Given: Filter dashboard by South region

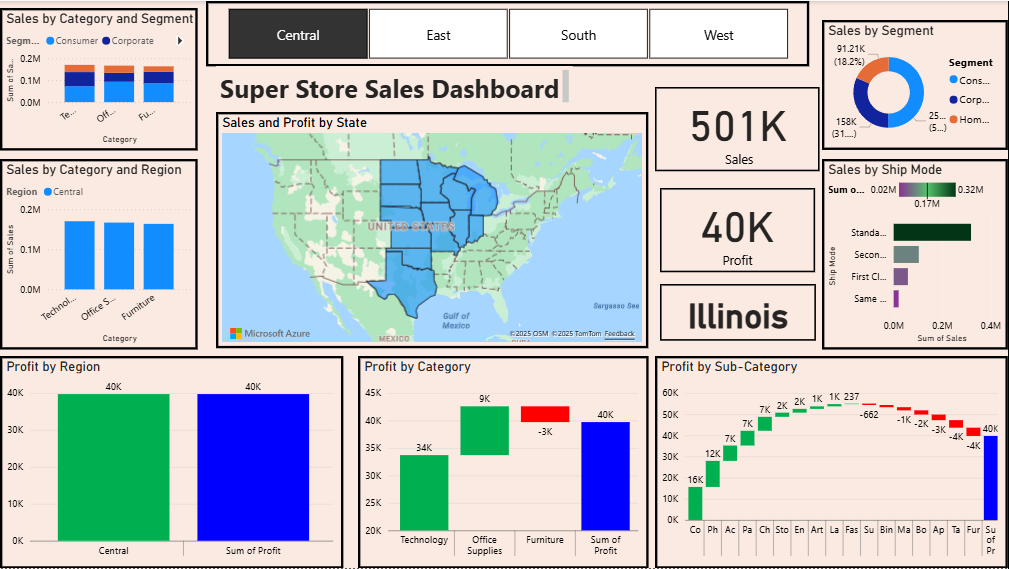Looking at the screenshot, I should 578,35.
